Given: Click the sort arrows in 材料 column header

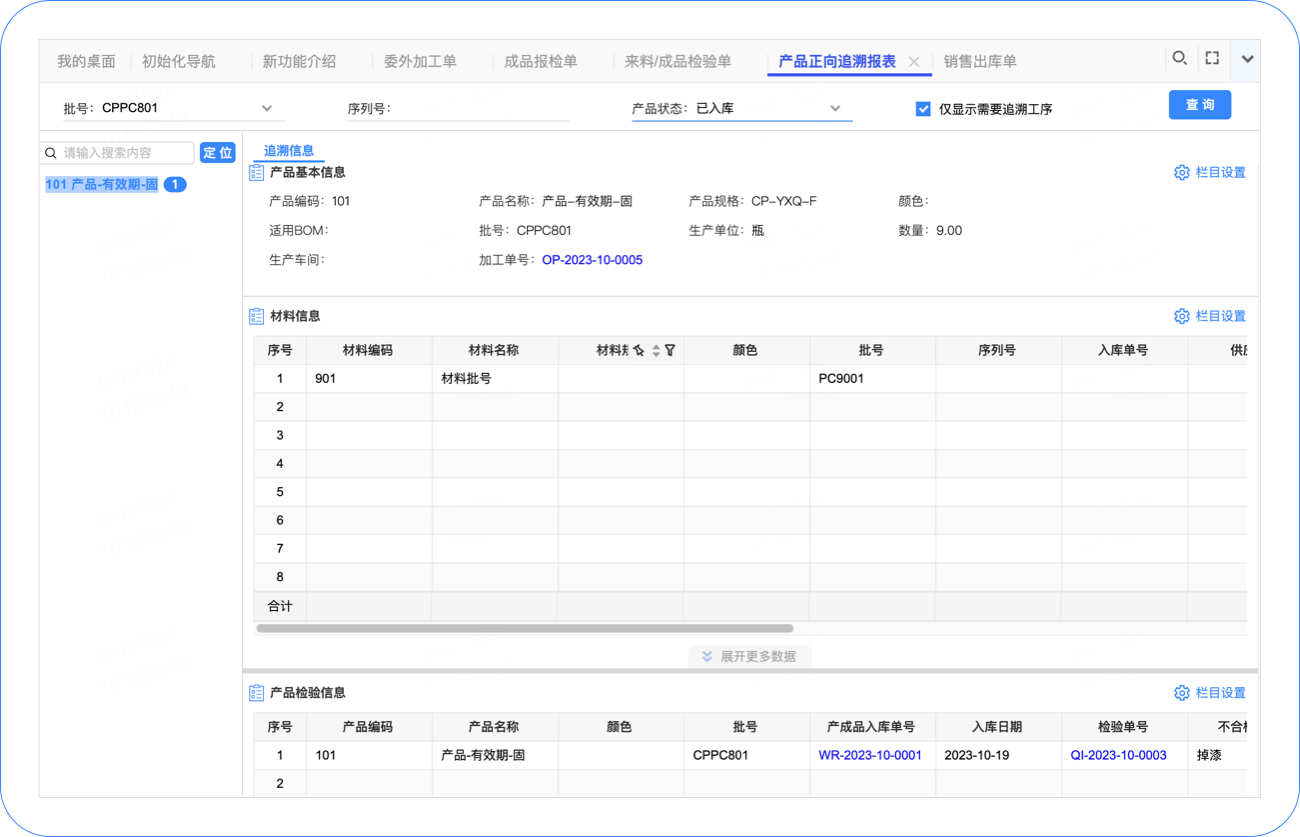Looking at the screenshot, I should (x=656, y=351).
